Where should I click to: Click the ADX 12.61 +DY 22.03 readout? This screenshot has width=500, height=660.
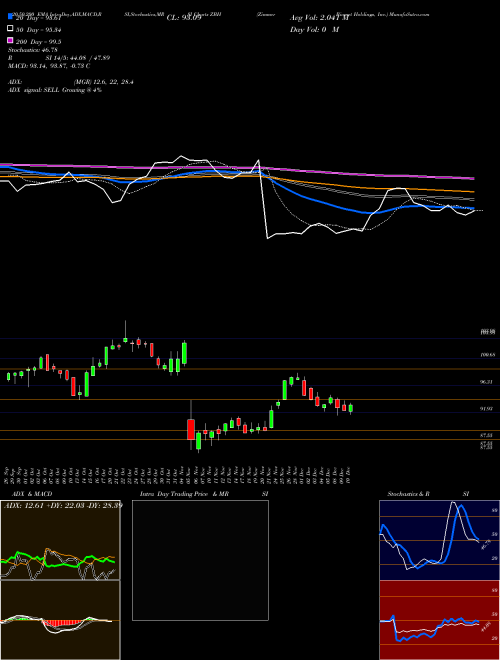point(63,505)
